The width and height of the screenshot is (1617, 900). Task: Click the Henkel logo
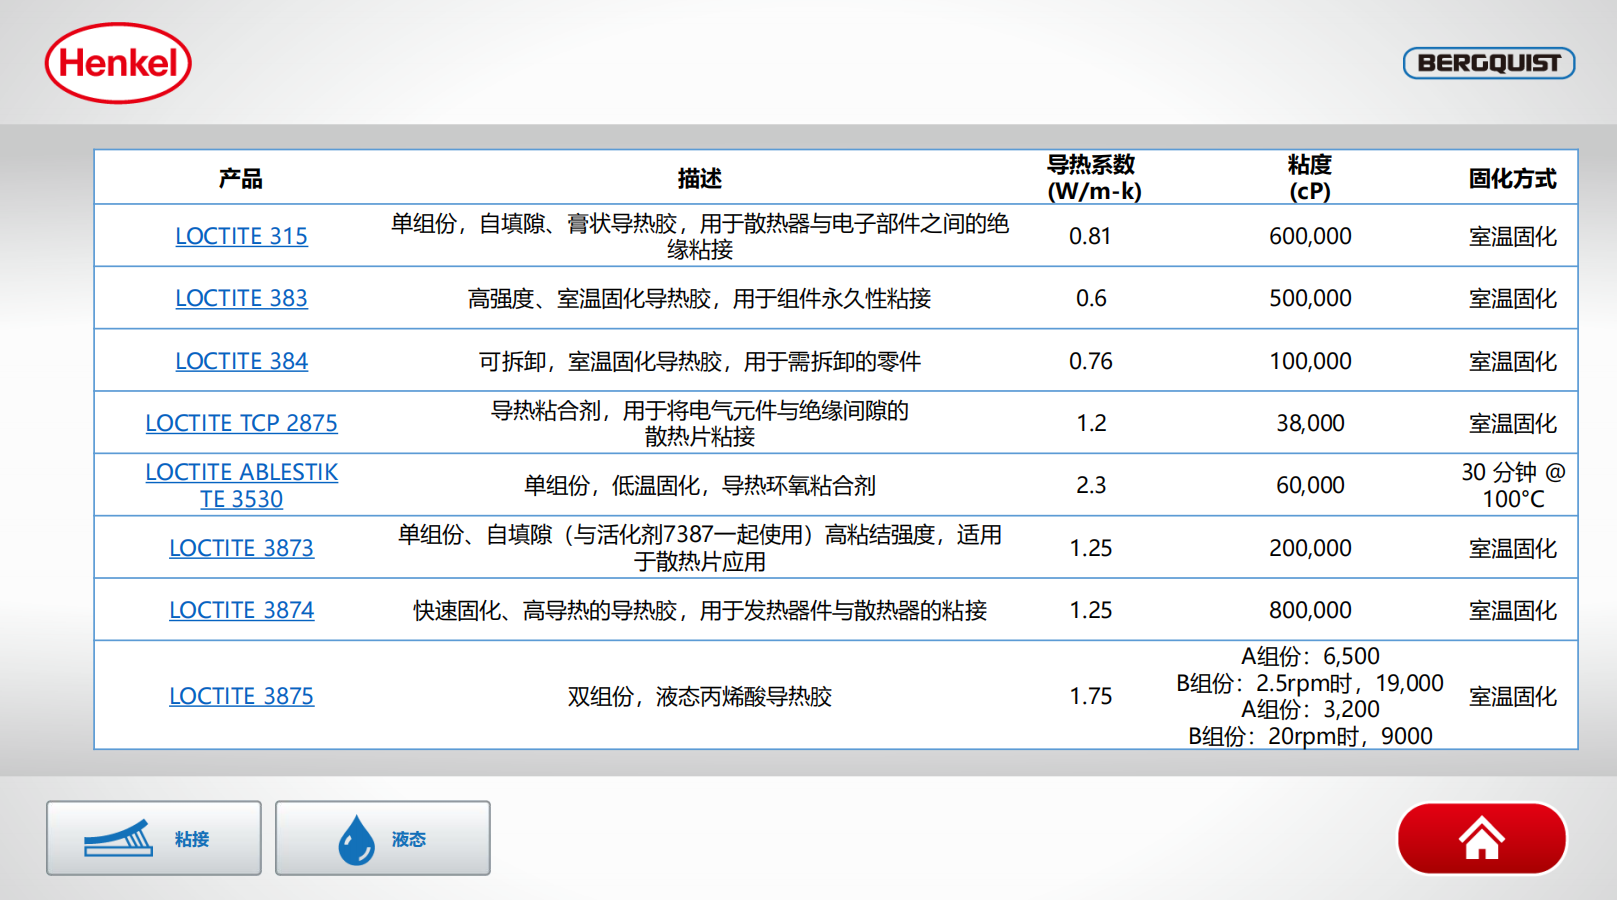click(118, 63)
